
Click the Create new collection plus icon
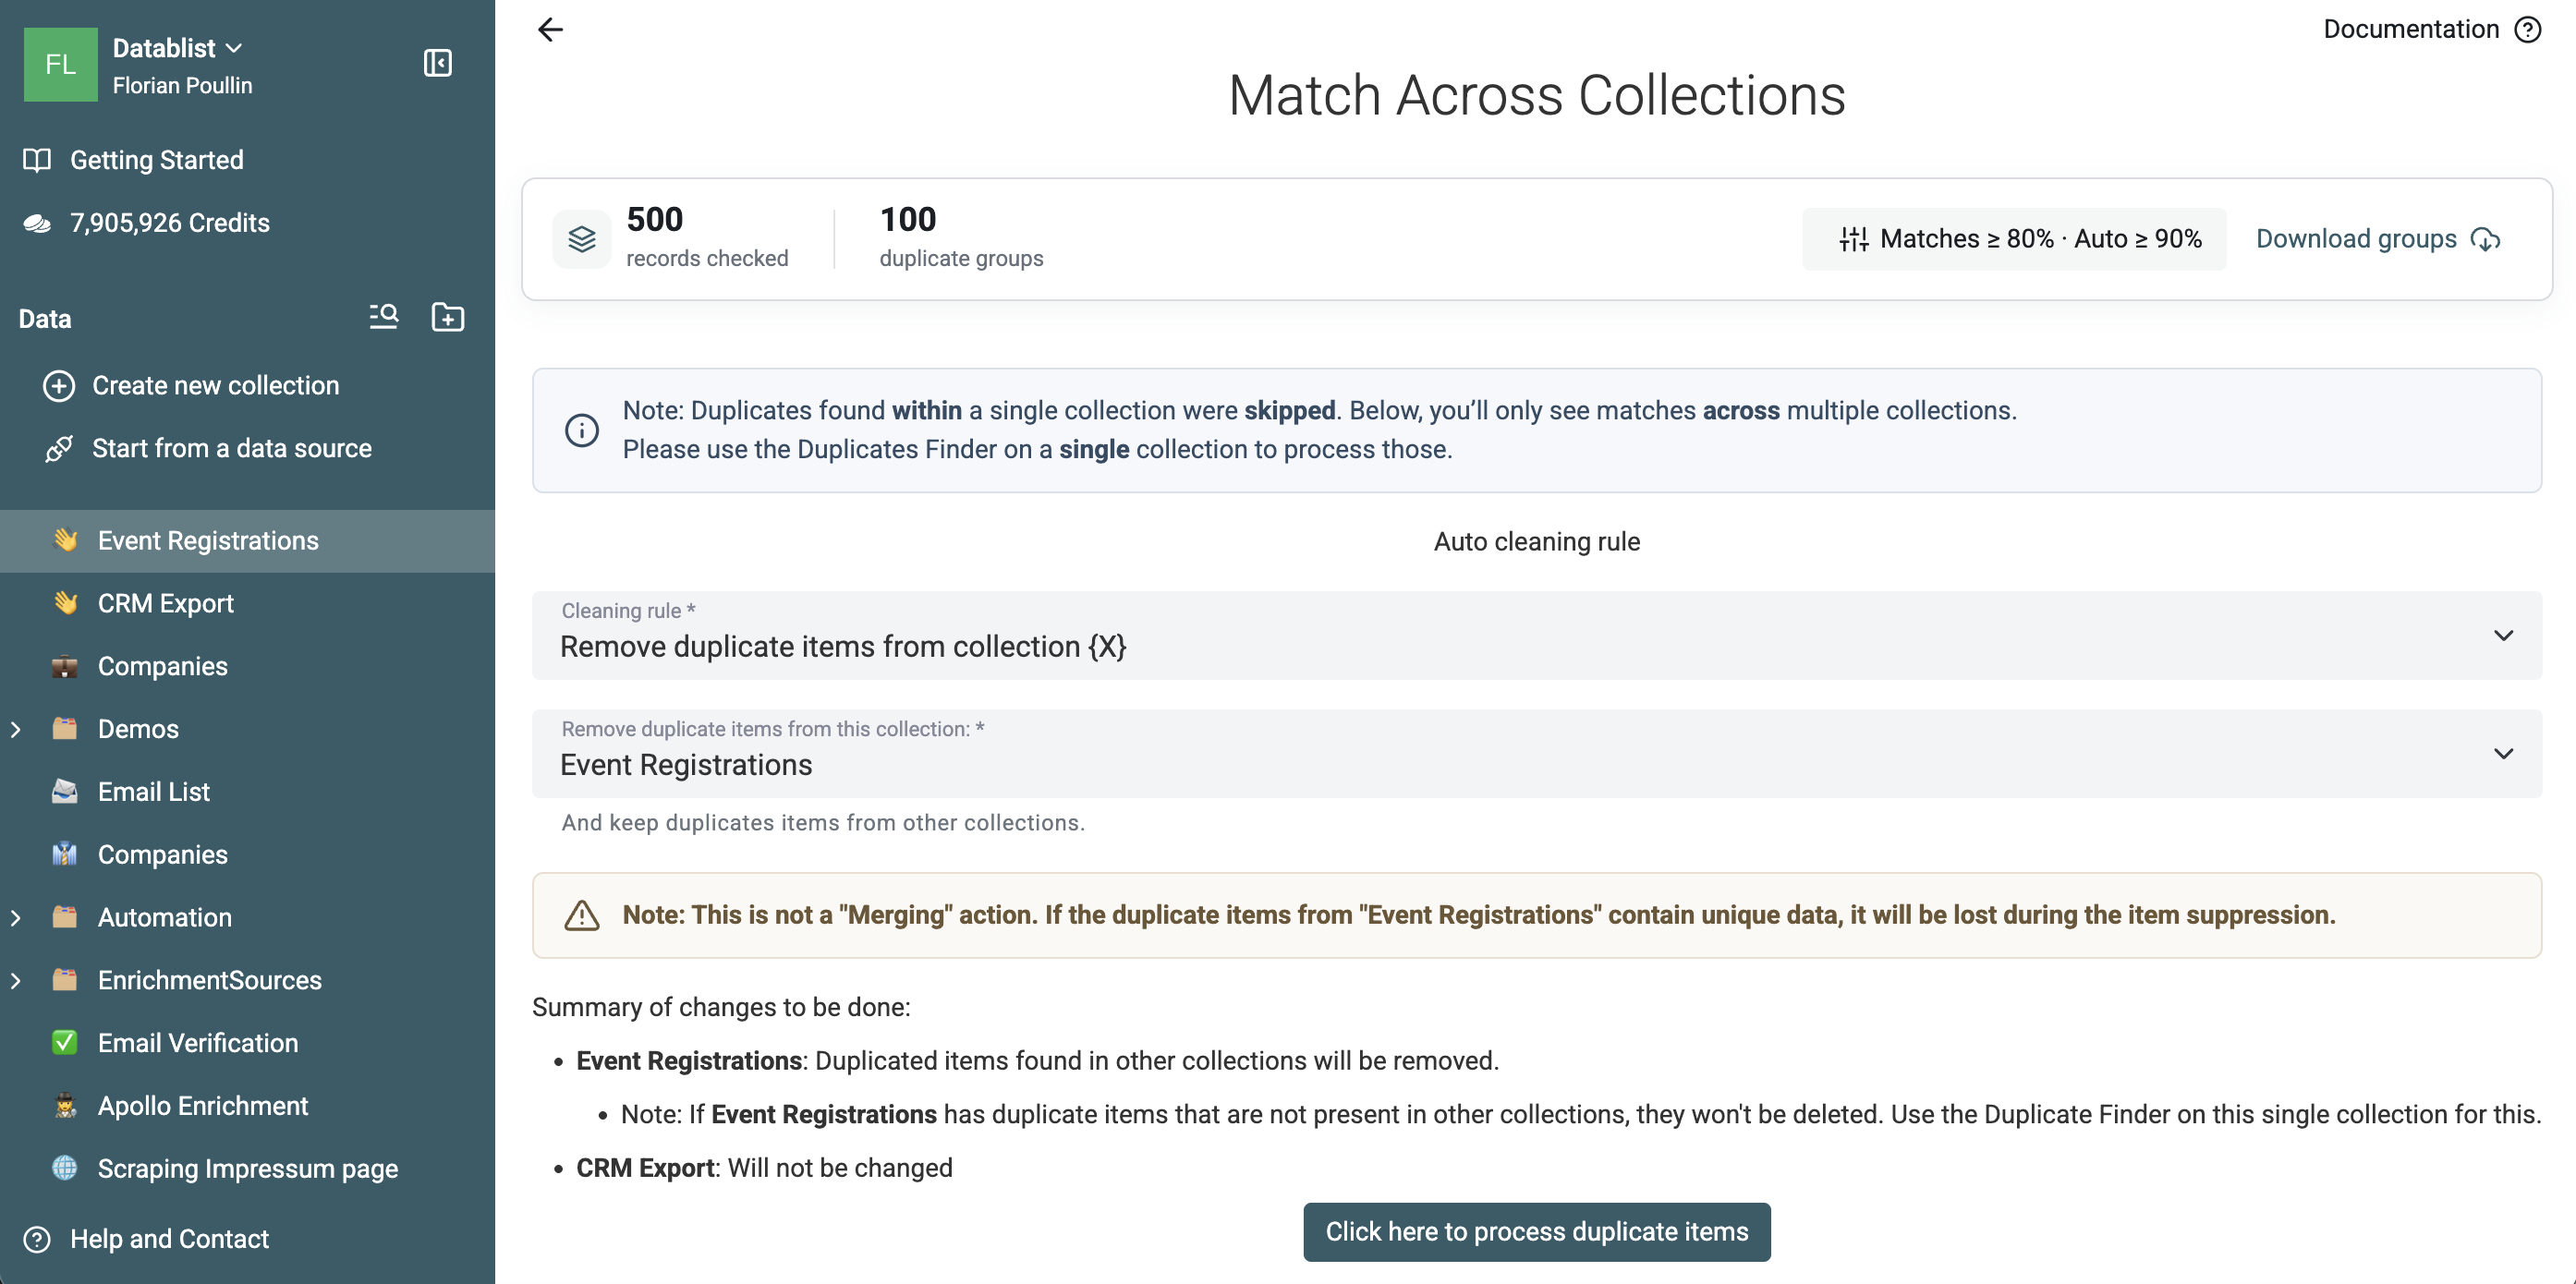pos(59,386)
